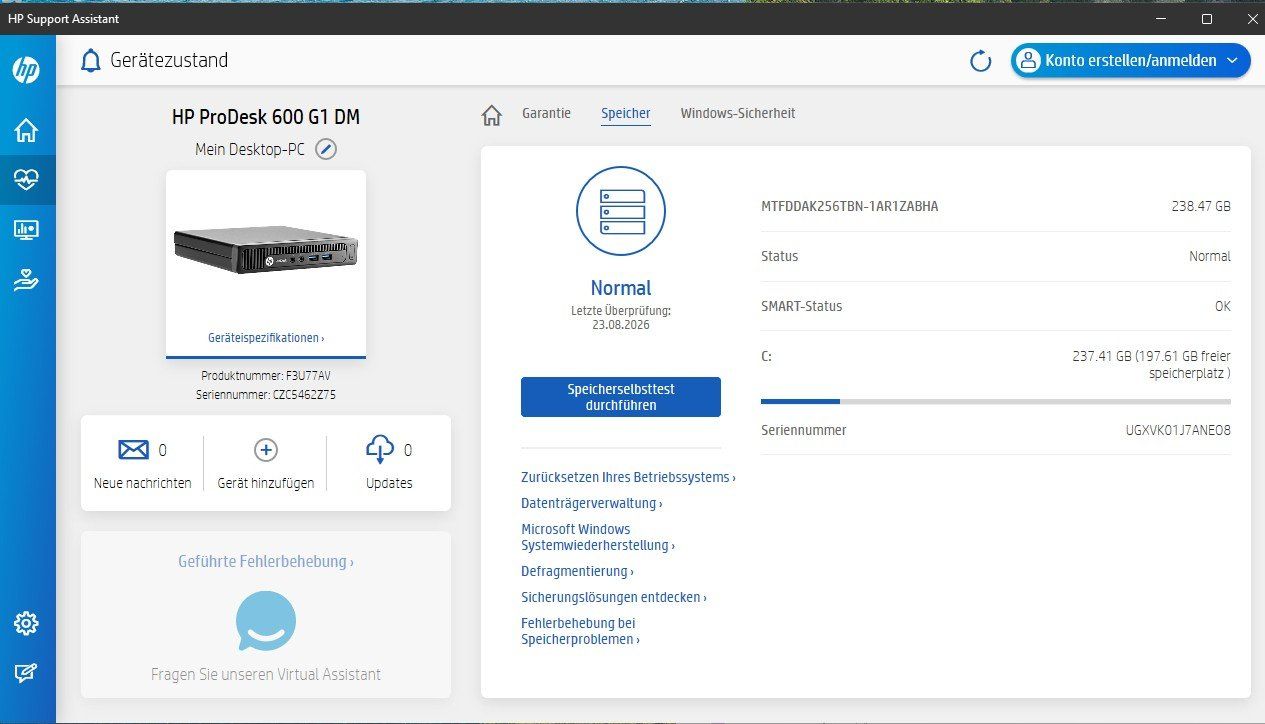Screen dimensions: 1265x724
Task: Open the support hand sidebar icon
Action: click(x=26, y=281)
